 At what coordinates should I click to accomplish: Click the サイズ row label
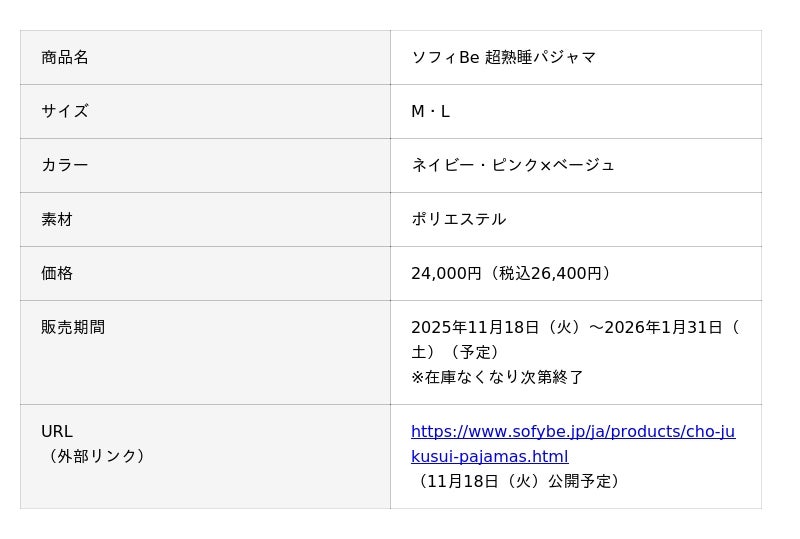click(65, 111)
